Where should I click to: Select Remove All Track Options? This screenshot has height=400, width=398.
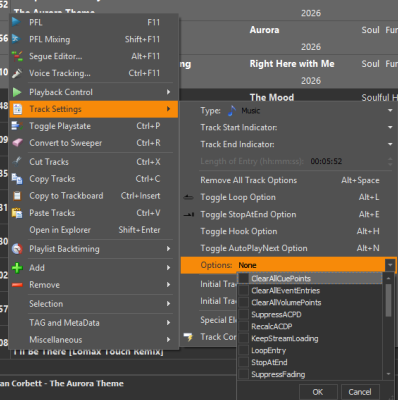(x=289, y=180)
